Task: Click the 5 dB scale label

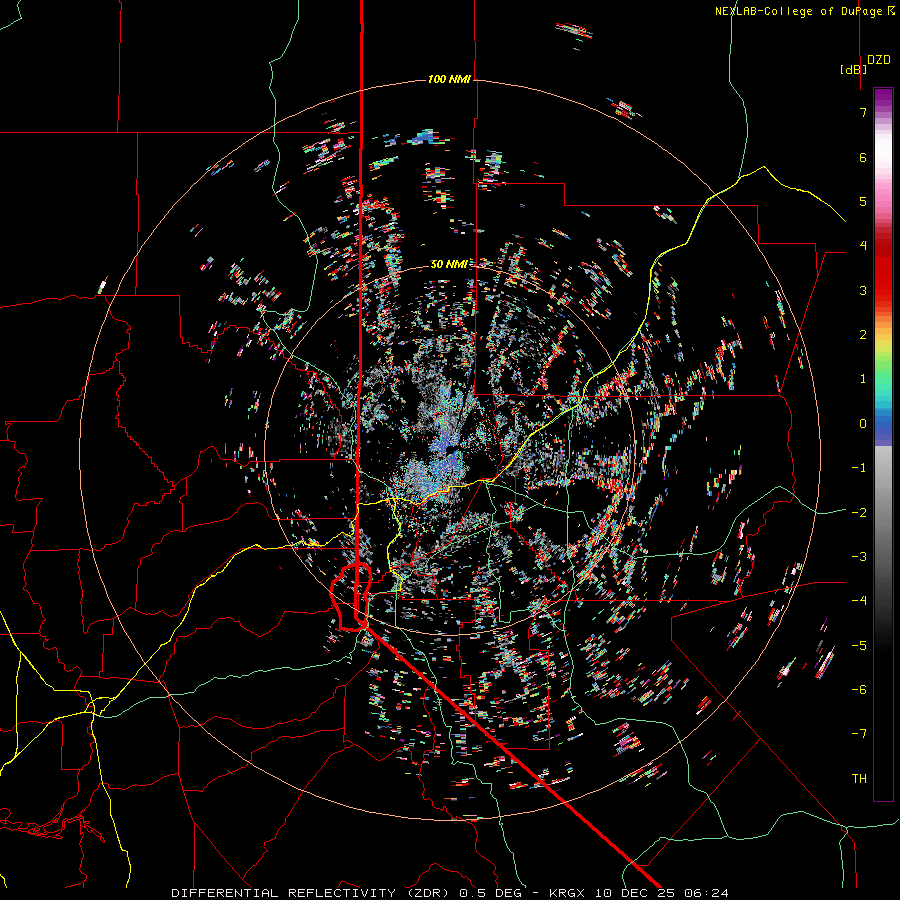Action: tap(863, 201)
